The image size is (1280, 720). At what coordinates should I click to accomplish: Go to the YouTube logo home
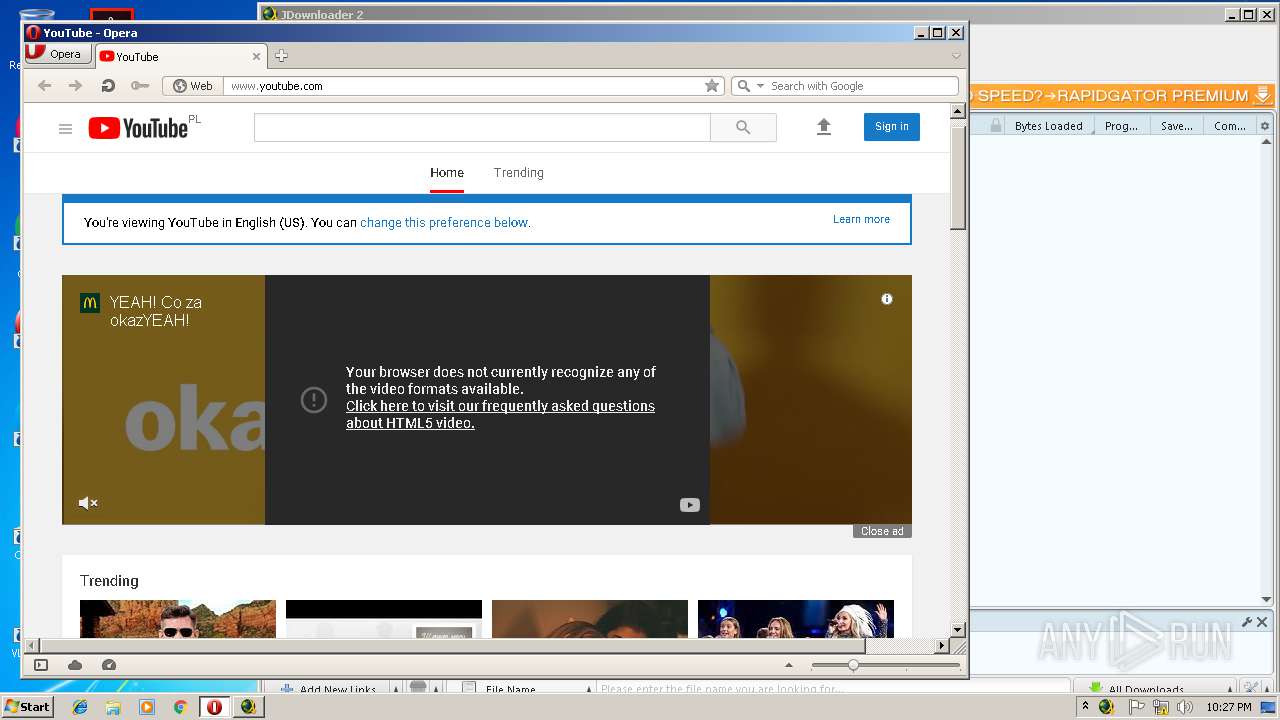pyautogui.click(x=138, y=128)
